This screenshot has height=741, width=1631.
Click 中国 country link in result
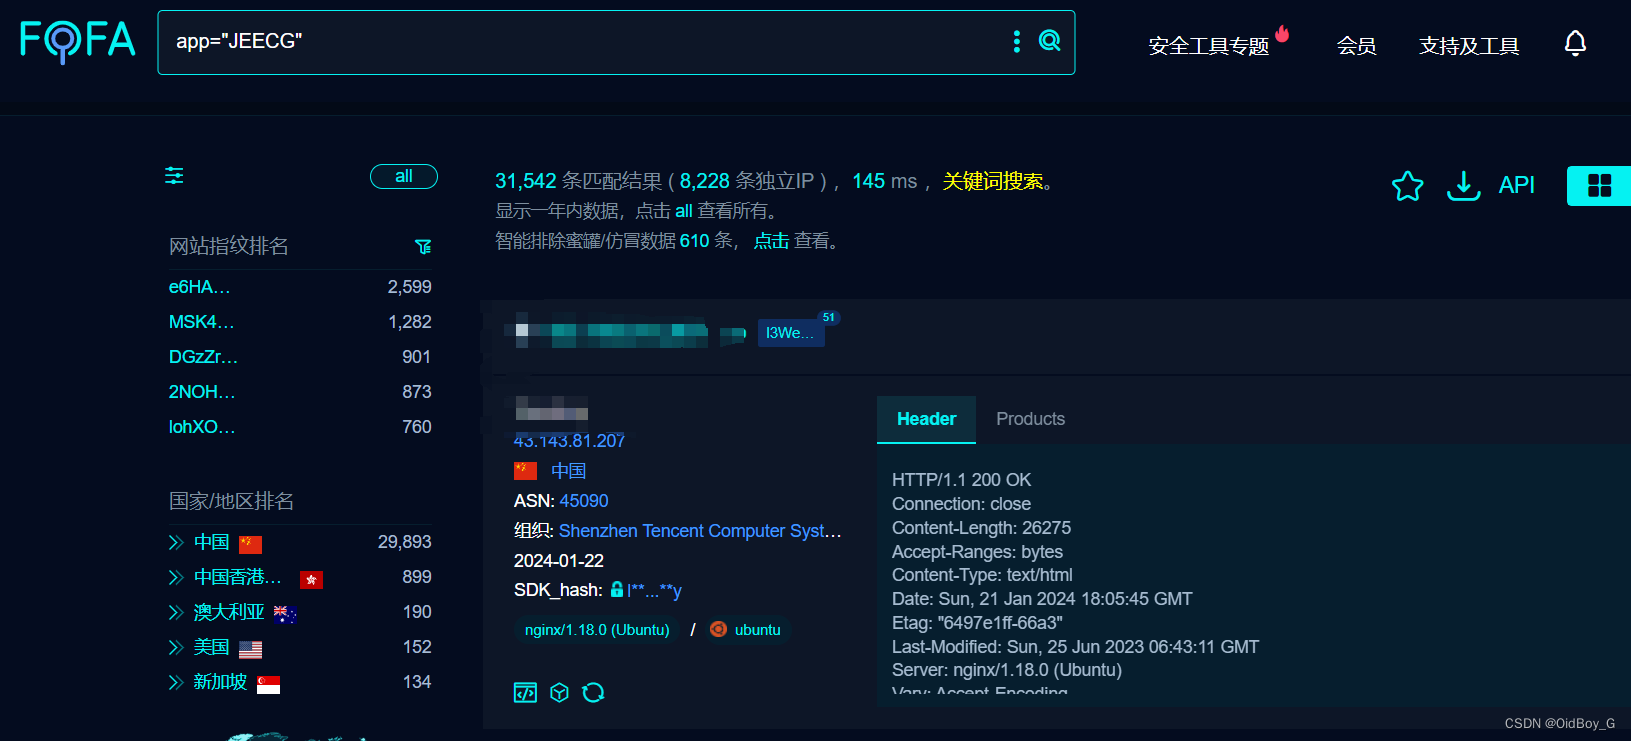pyautogui.click(x=568, y=470)
